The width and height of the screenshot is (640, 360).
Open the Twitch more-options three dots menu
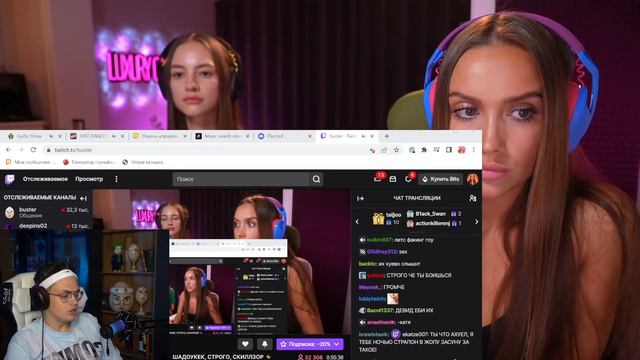click(116, 179)
